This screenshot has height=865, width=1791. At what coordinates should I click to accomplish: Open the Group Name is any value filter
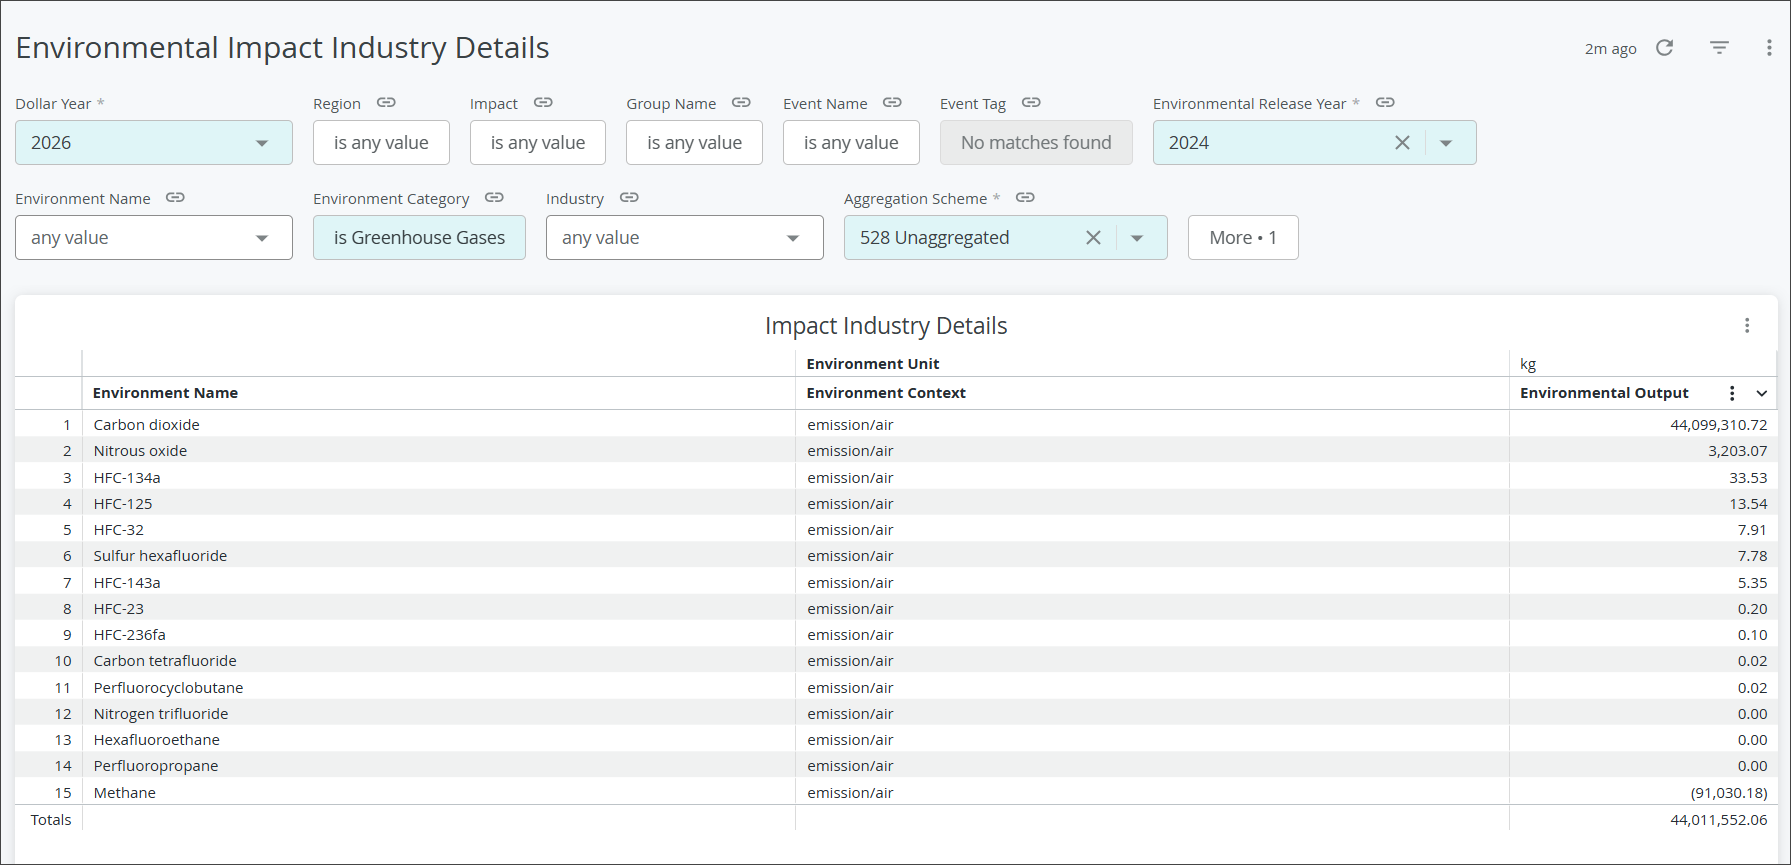coord(694,143)
